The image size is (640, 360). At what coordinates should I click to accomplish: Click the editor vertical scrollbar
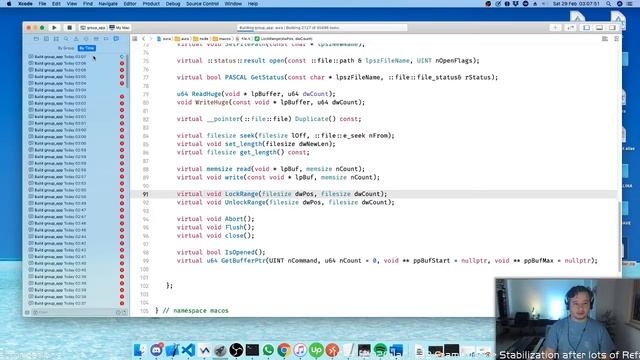point(620,237)
